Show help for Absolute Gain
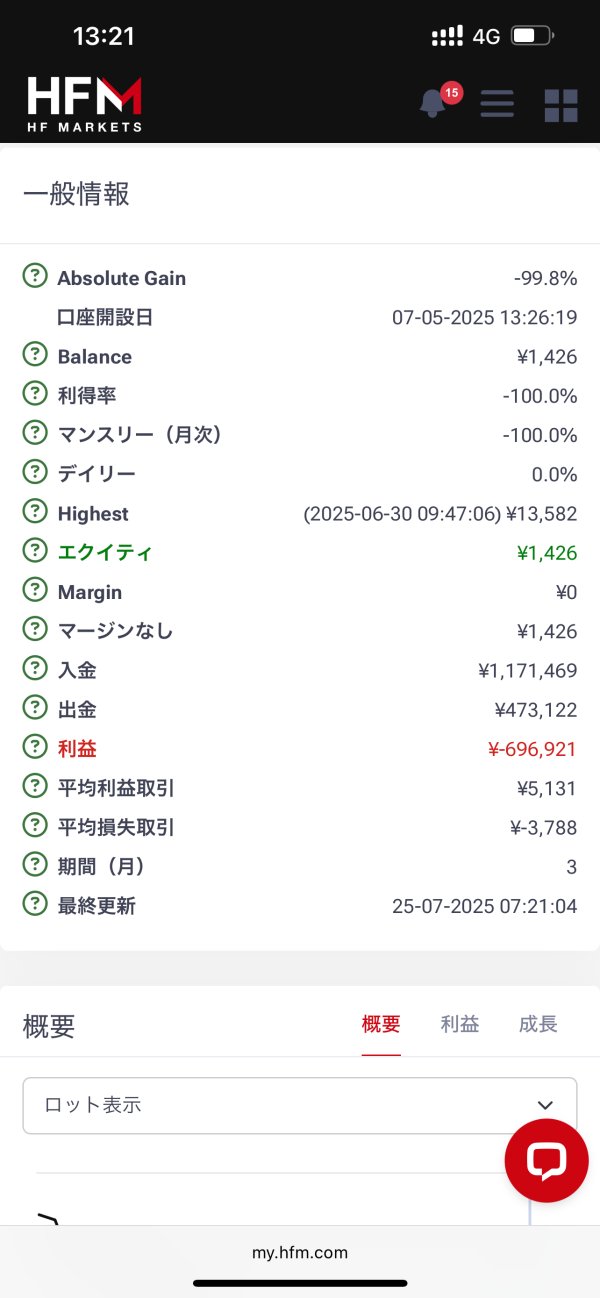The image size is (600, 1298). tap(35, 276)
